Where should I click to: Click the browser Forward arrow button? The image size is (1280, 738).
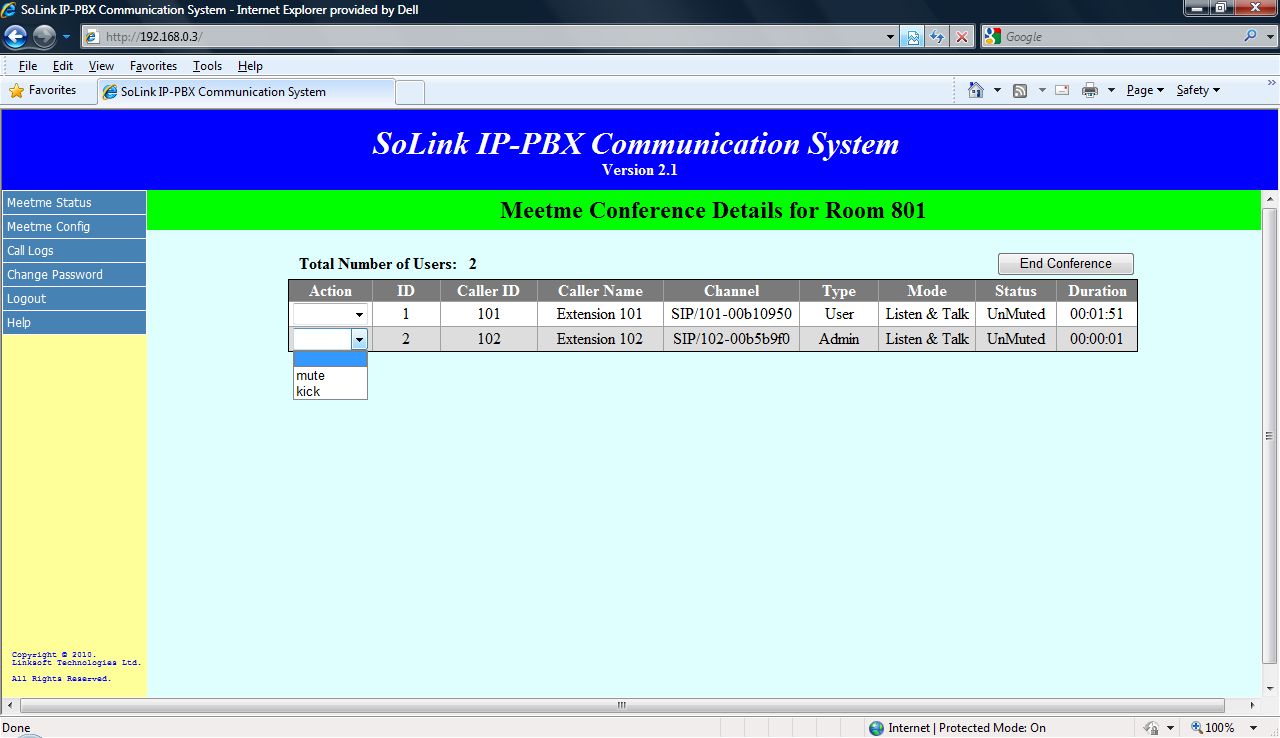point(44,37)
